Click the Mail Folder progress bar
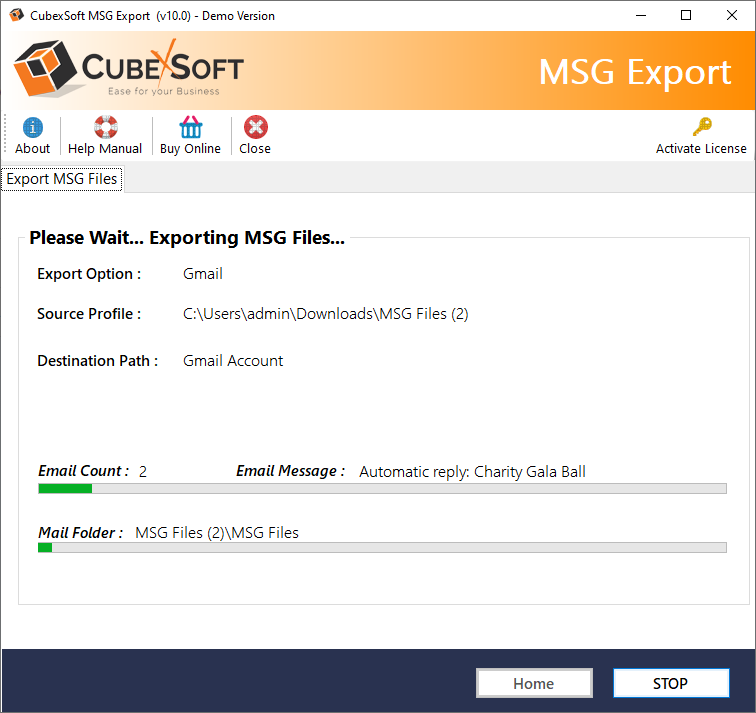This screenshot has width=756, height=713. point(382,548)
